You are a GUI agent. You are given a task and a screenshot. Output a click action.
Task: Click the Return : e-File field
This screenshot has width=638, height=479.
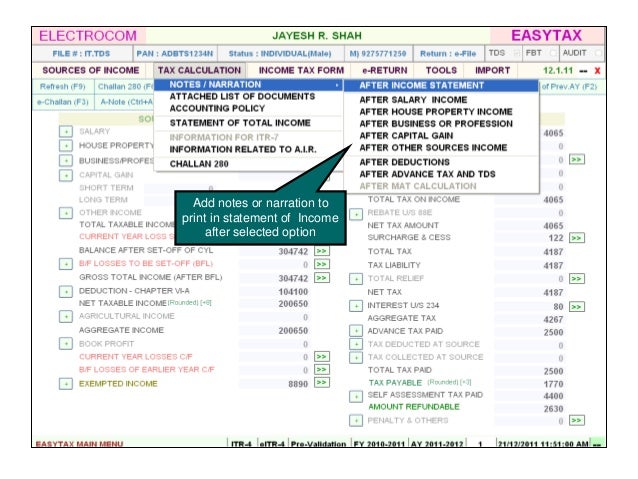[448, 53]
